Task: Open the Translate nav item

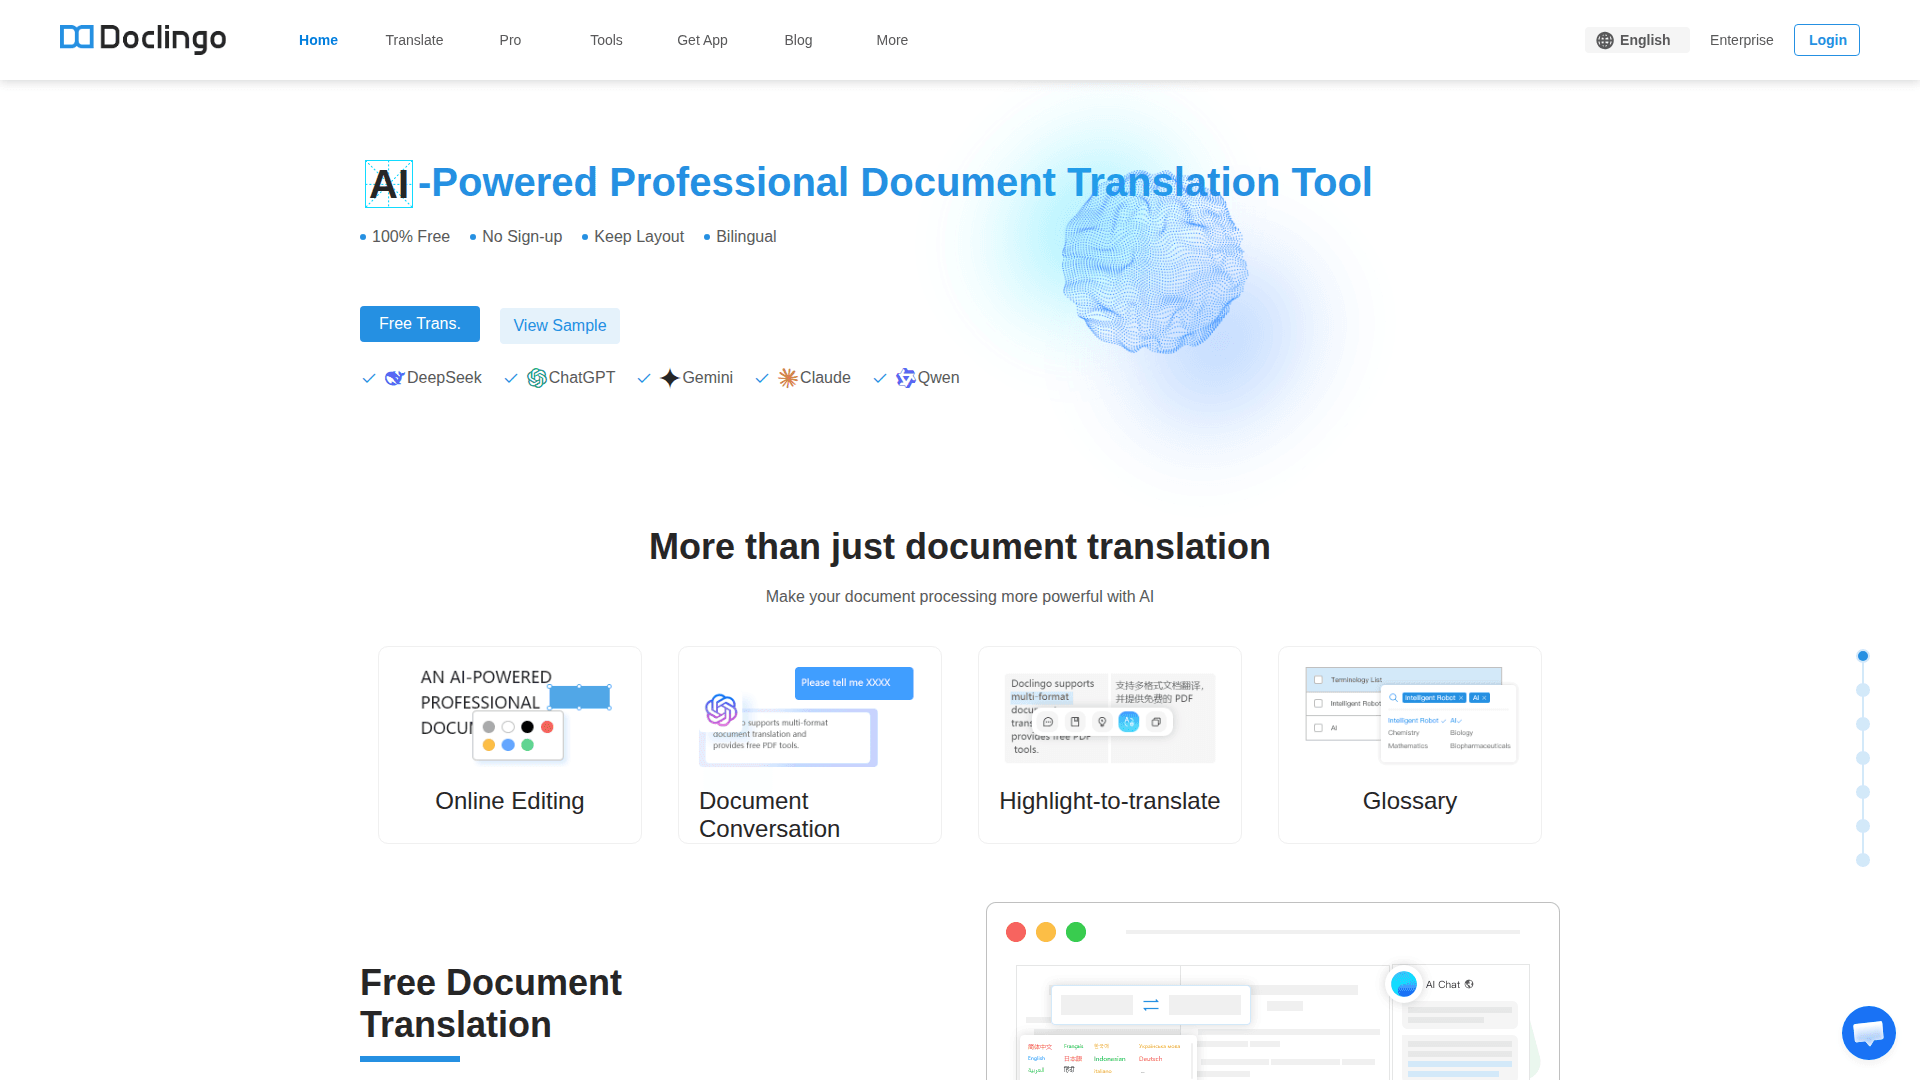Action: [x=414, y=40]
